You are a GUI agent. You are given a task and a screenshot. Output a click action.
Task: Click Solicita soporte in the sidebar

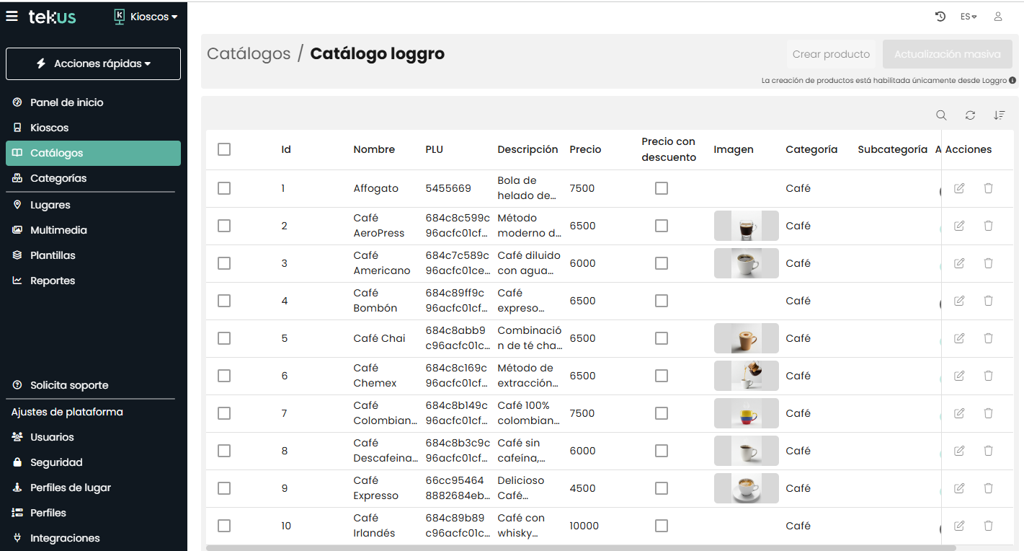[x=69, y=385]
